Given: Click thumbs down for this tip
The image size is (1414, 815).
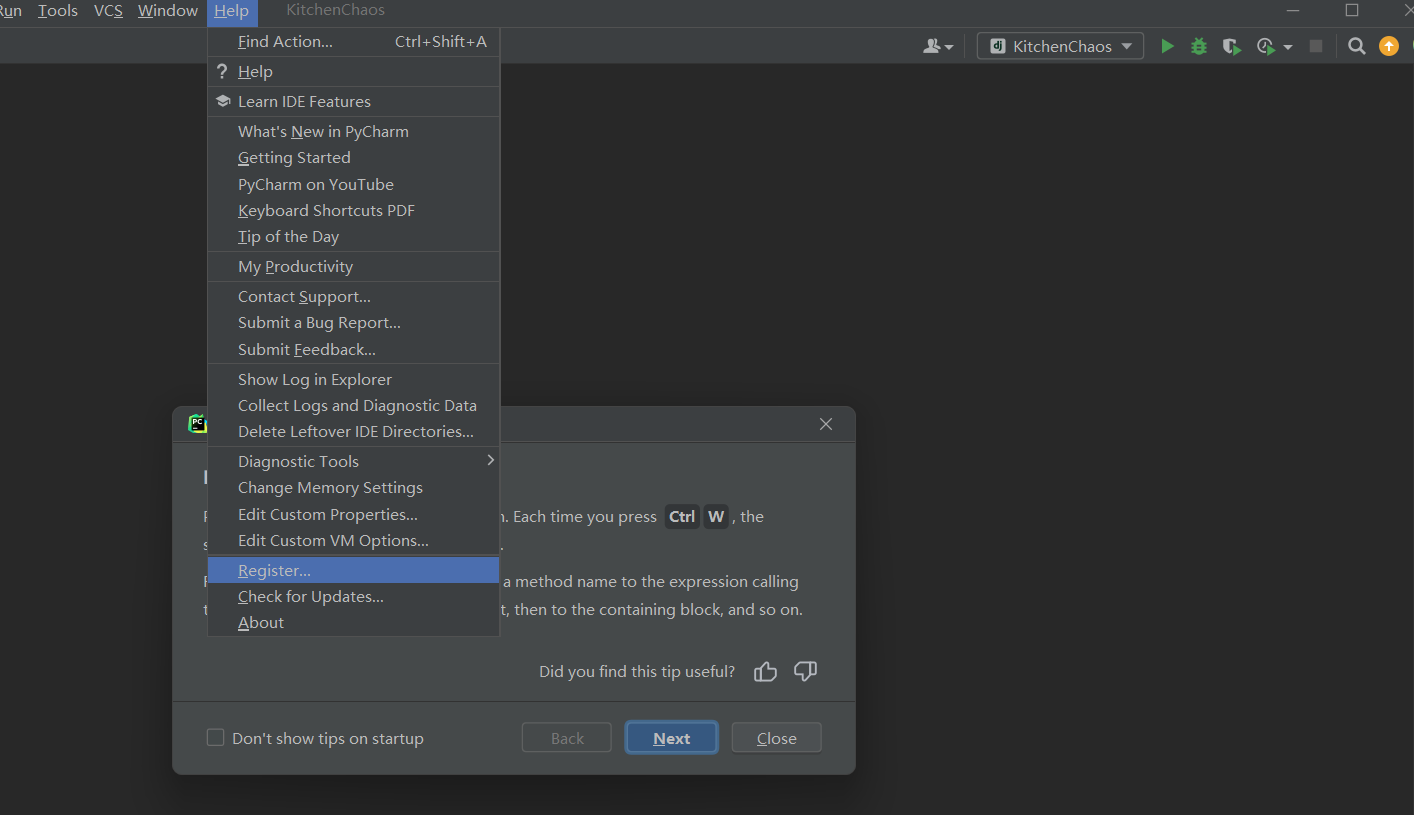Looking at the screenshot, I should tap(806, 671).
